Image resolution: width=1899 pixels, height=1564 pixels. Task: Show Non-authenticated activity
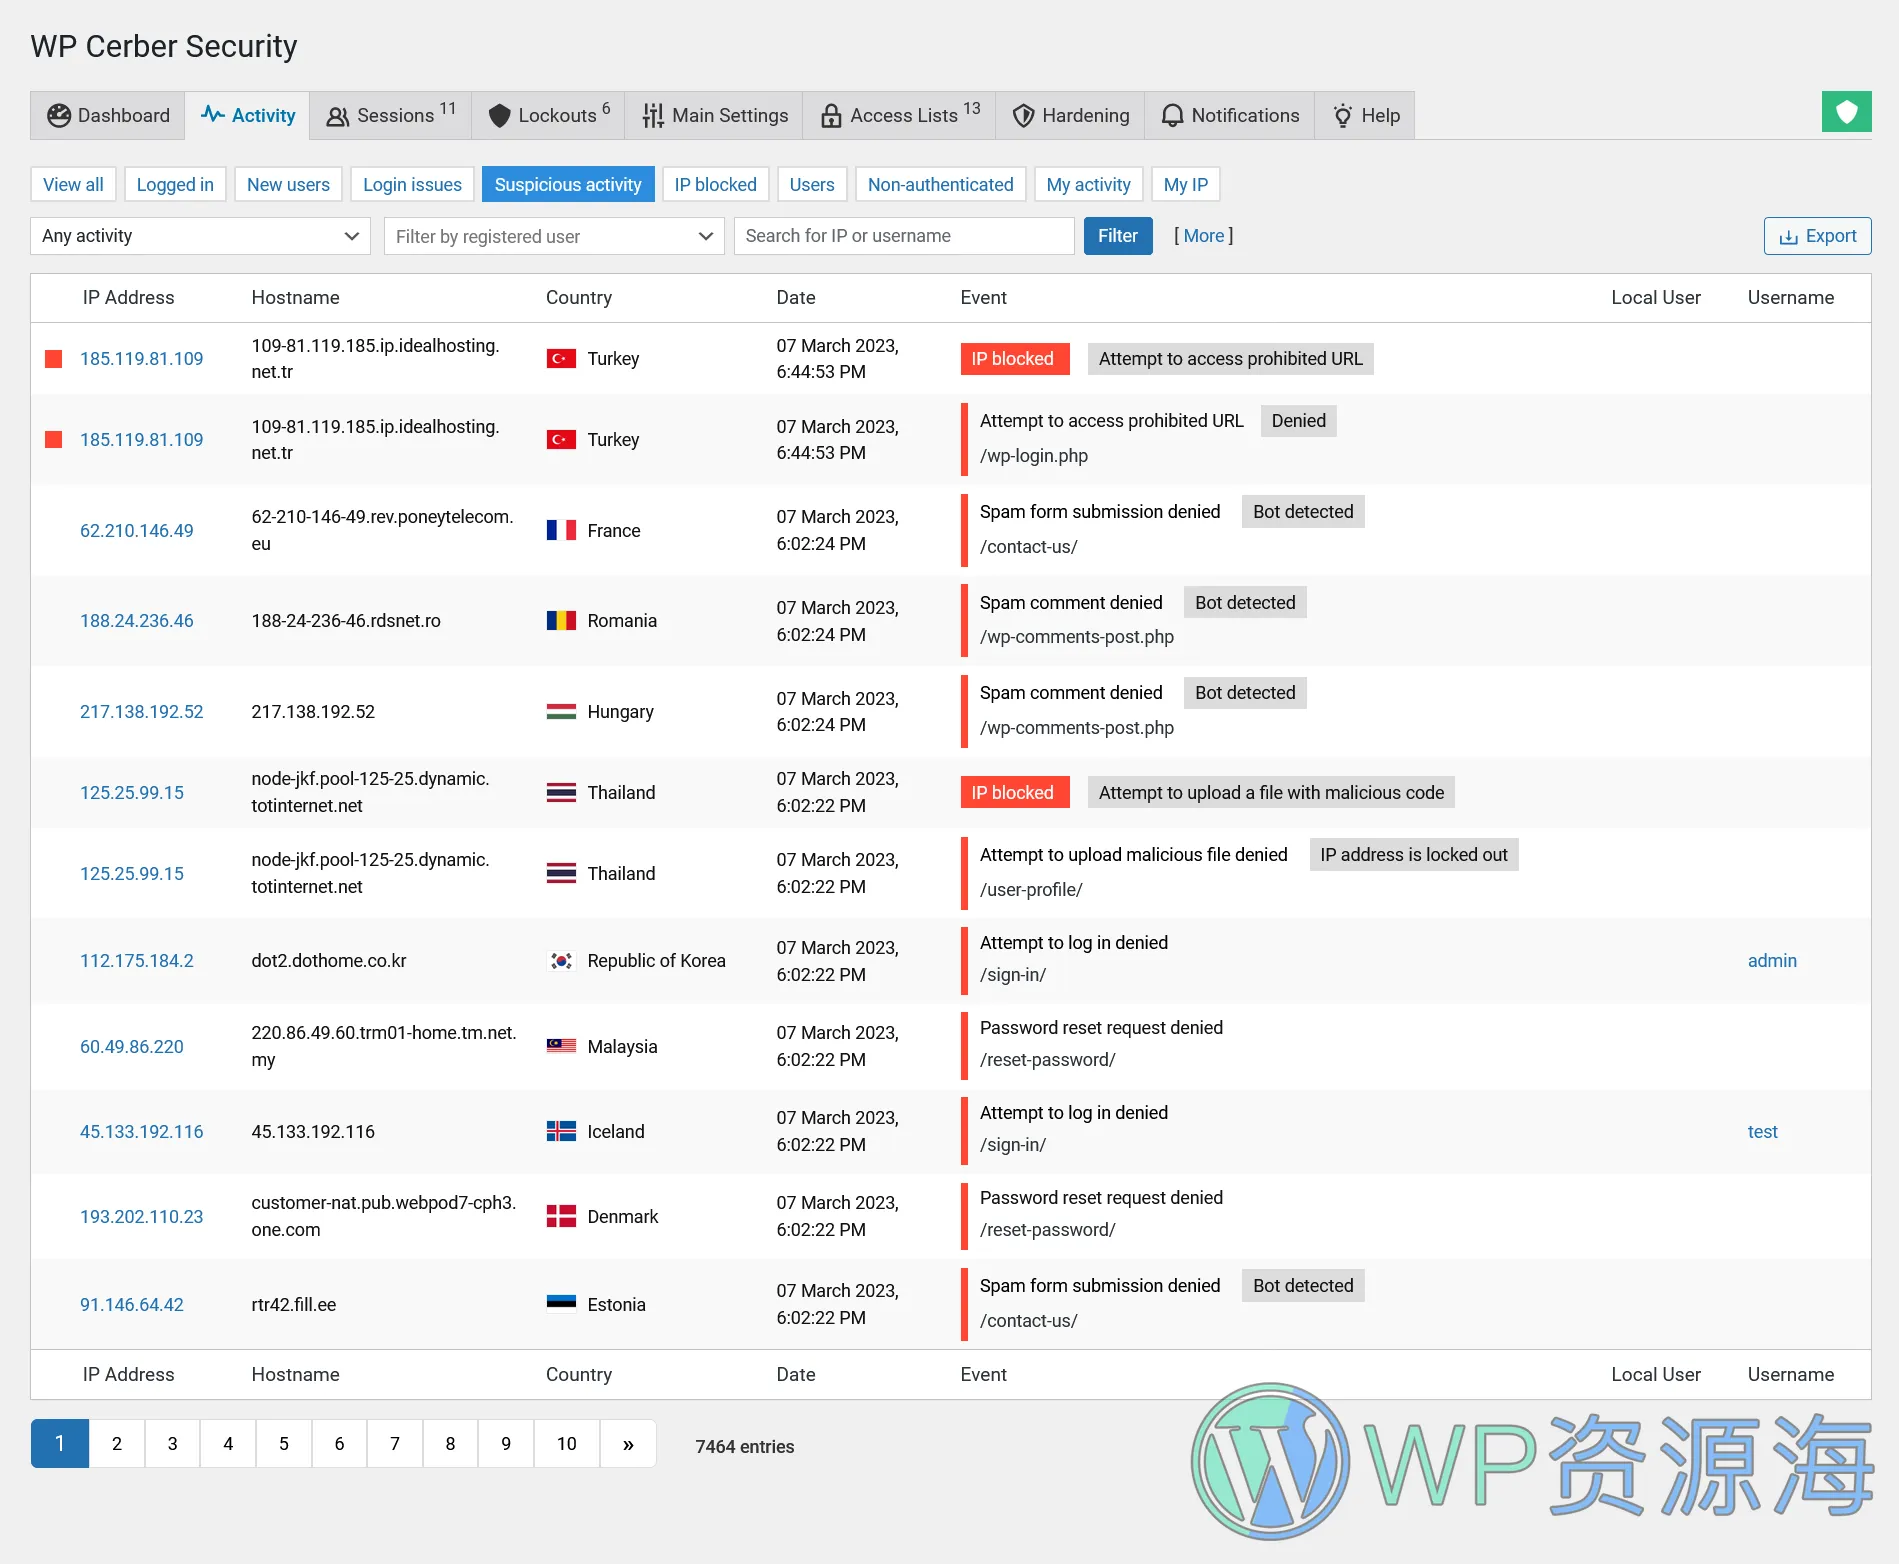(x=940, y=184)
